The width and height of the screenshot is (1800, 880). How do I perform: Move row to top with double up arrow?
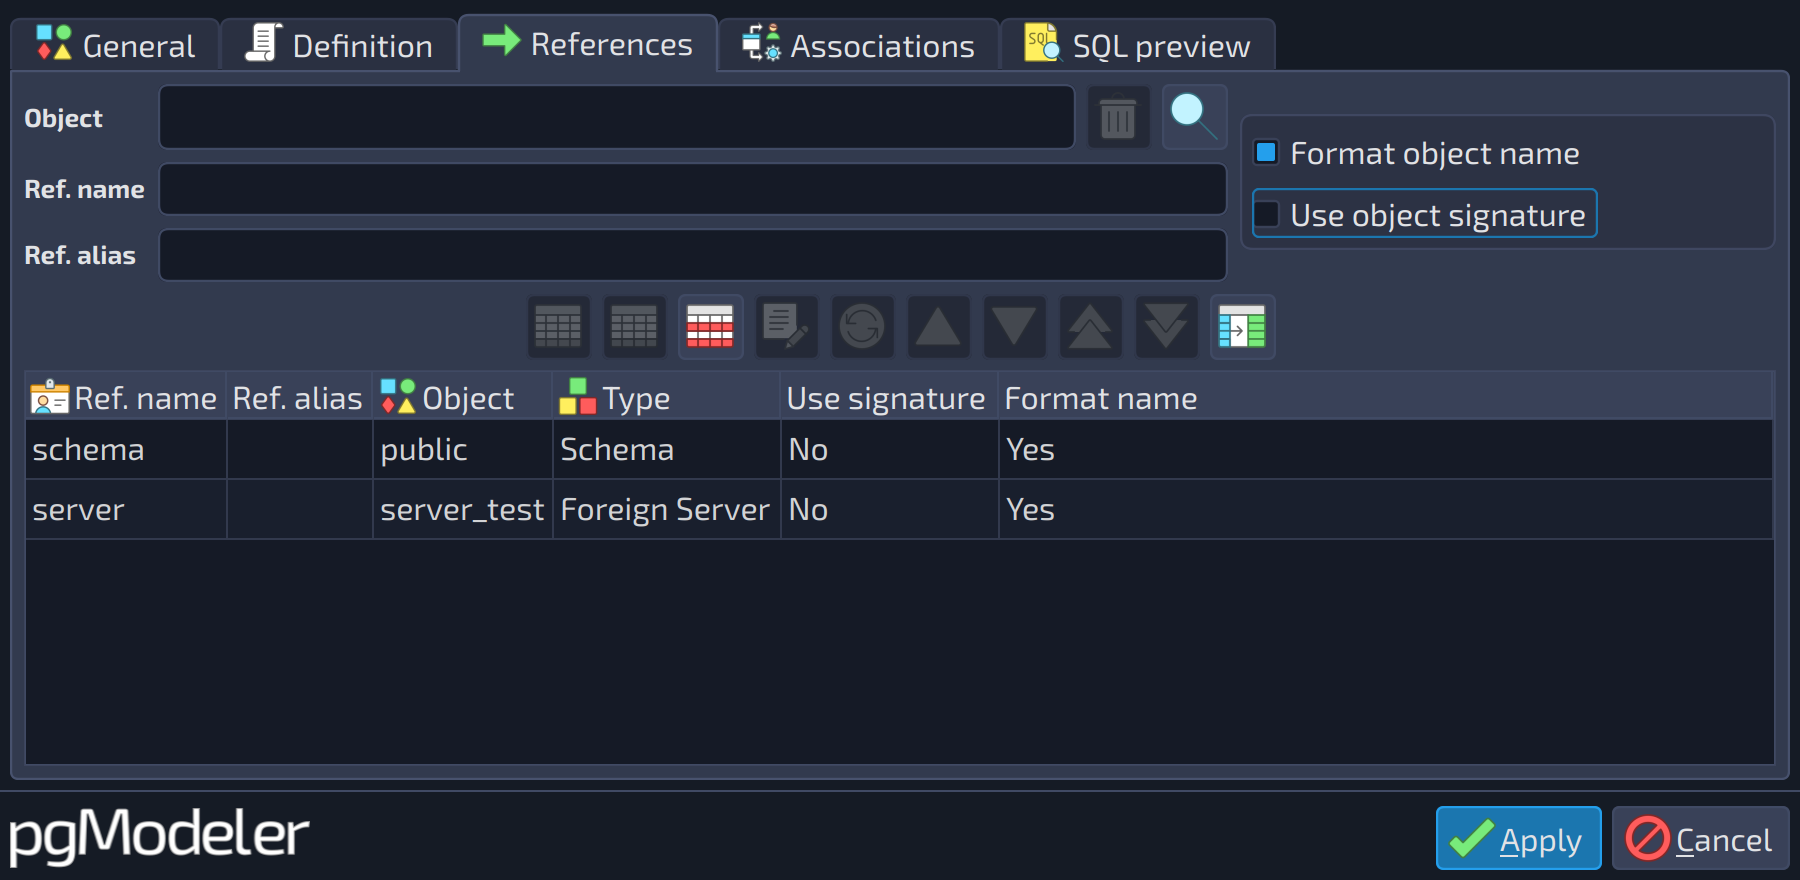coord(1090,327)
